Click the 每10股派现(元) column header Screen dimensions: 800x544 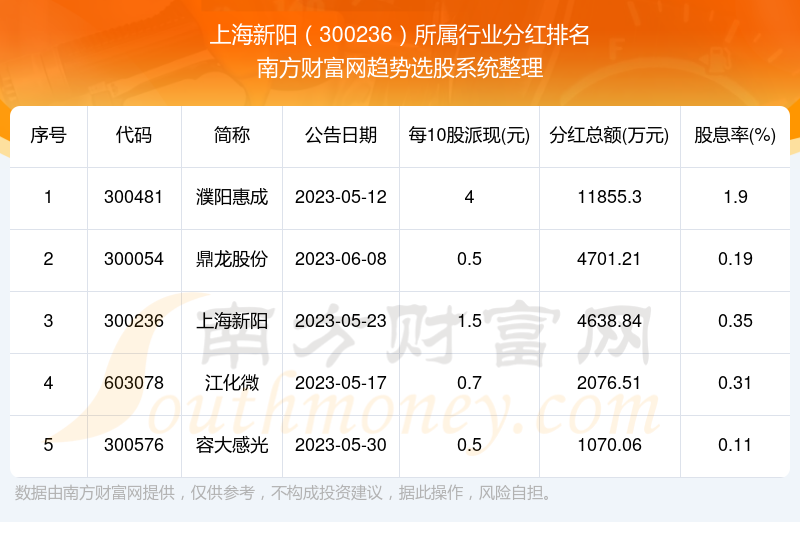tap(469, 136)
